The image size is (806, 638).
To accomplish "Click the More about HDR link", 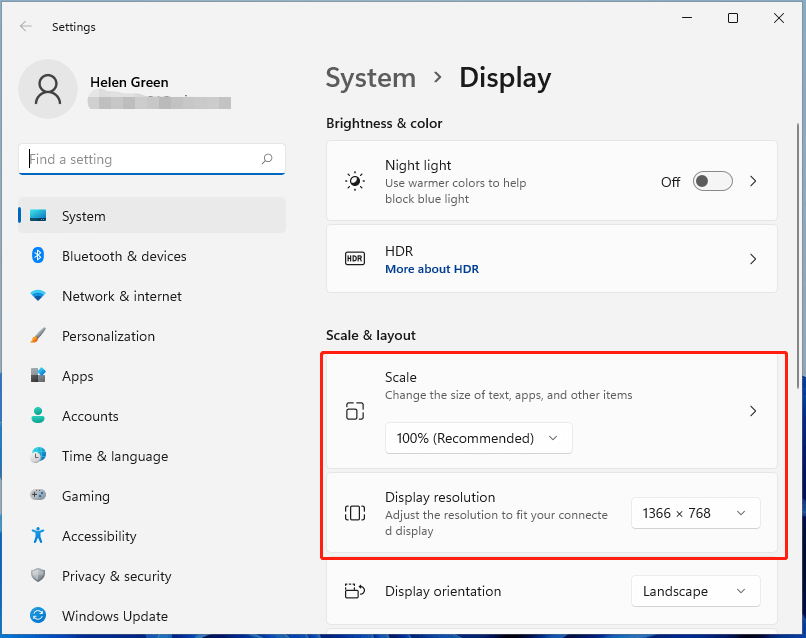I will tap(432, 268).
